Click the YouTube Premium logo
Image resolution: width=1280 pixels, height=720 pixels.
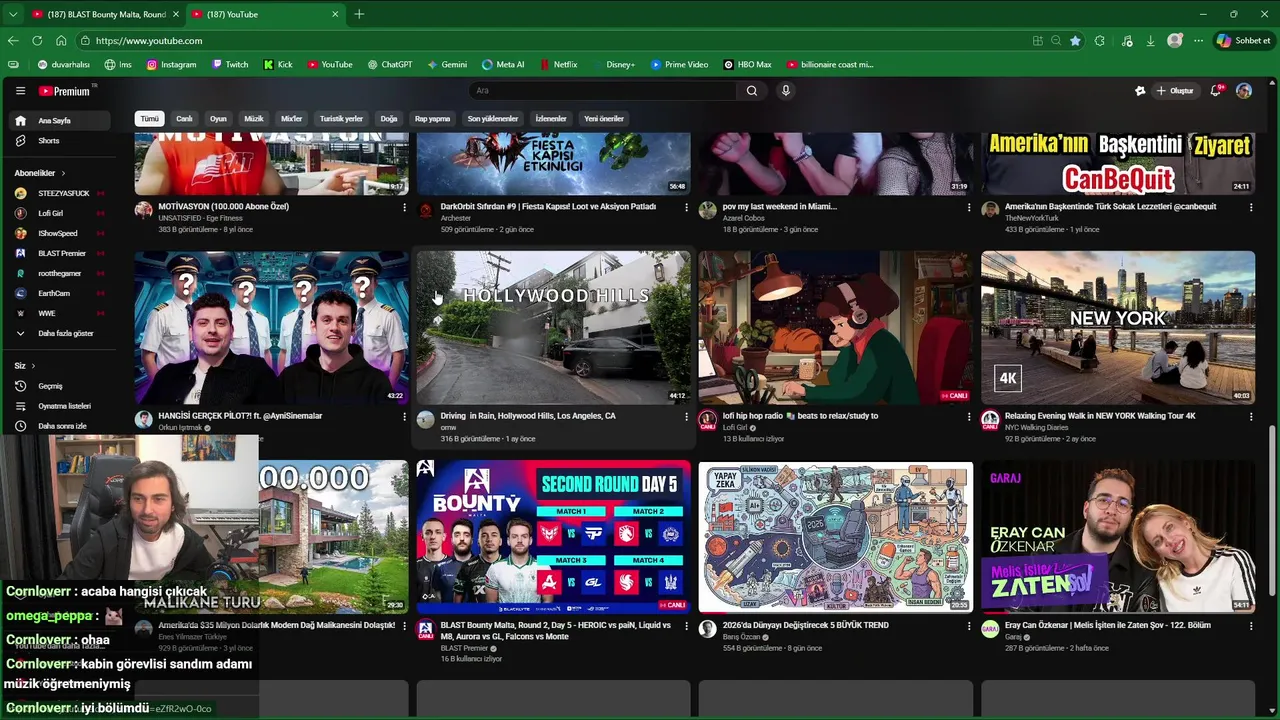click(x=65, y=91)
